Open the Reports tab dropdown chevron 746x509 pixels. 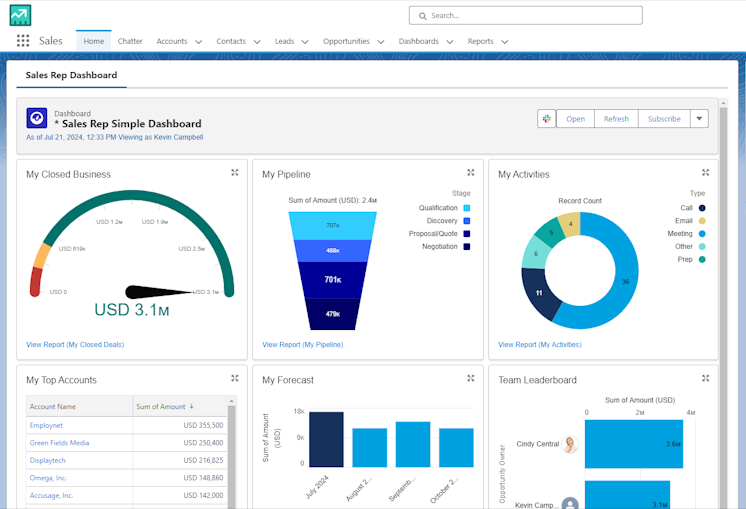click(505, 42)
